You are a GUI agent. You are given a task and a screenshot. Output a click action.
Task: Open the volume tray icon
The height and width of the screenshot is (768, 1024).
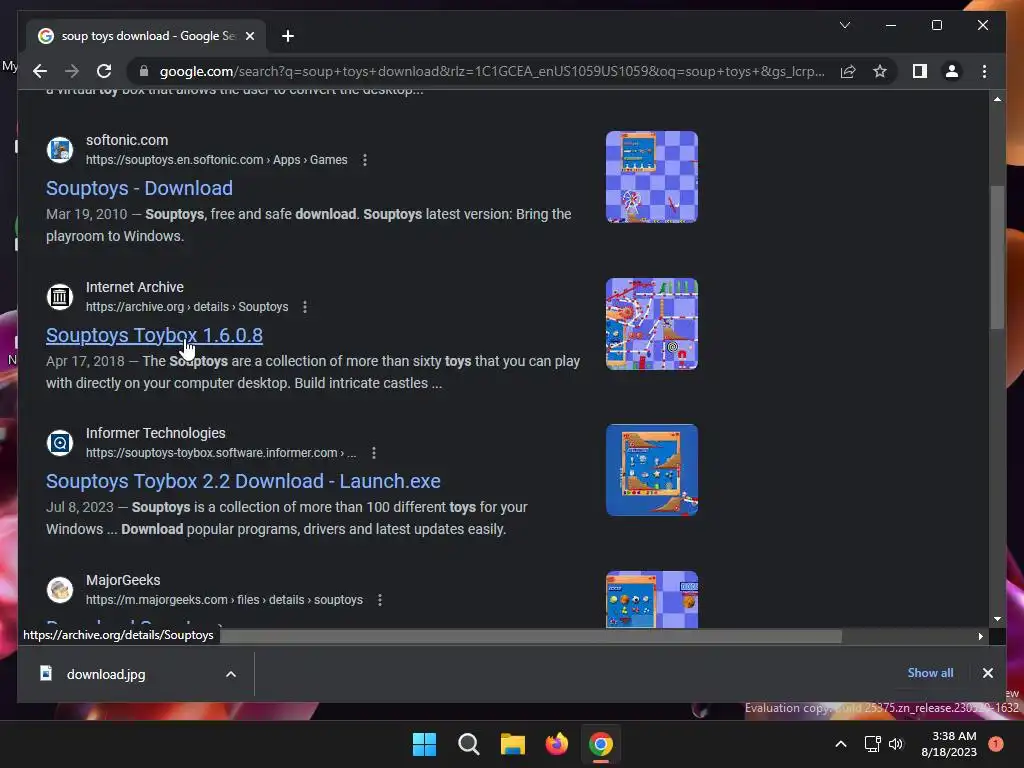(896, 744)
